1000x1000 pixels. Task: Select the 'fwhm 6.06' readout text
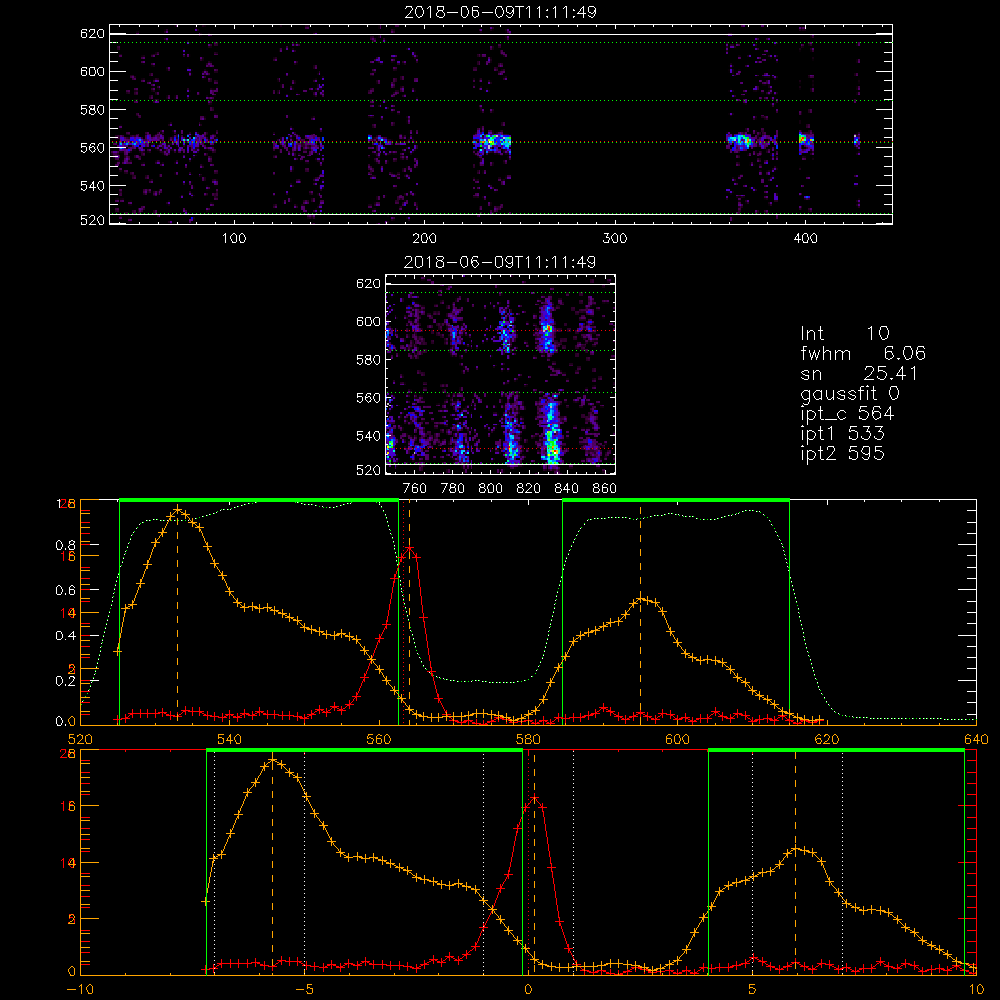(863, 353)
